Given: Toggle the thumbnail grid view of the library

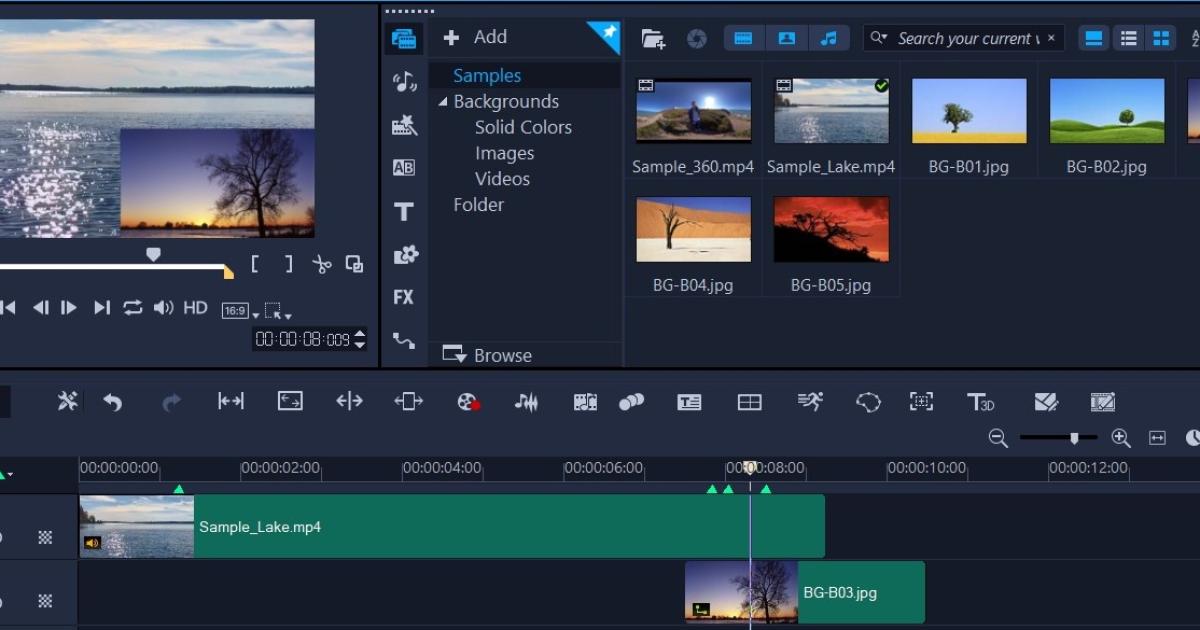Looking at the screenshot, I should [1161, 38].
